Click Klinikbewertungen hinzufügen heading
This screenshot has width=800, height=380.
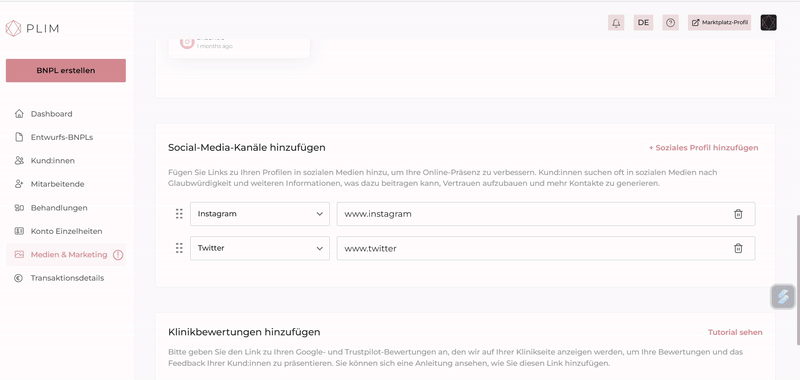(x=244, y=332)
